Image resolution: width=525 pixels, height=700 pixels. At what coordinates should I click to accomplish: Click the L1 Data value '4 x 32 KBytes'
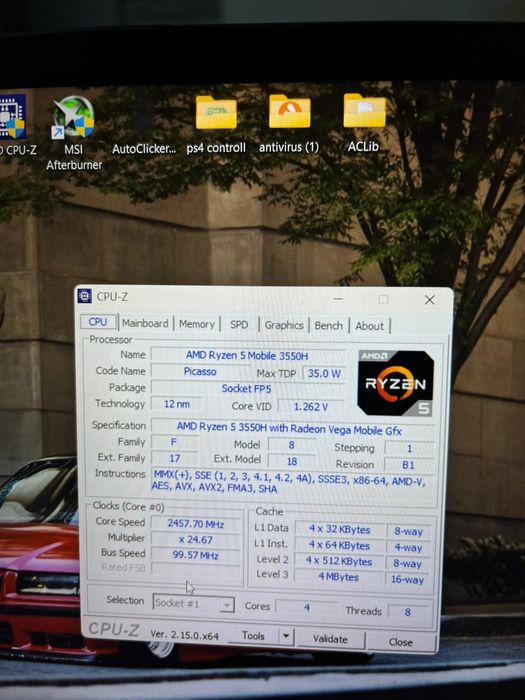pos(339,529)
